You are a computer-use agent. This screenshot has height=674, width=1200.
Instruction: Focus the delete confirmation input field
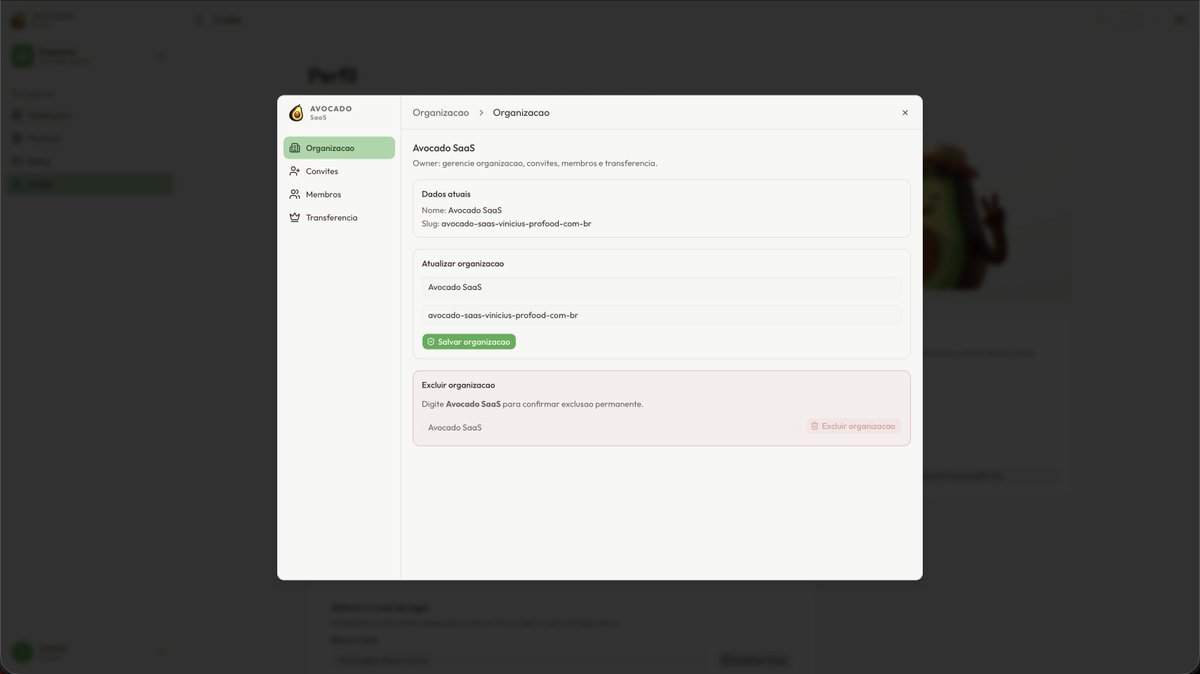click(x=611, y=427)
